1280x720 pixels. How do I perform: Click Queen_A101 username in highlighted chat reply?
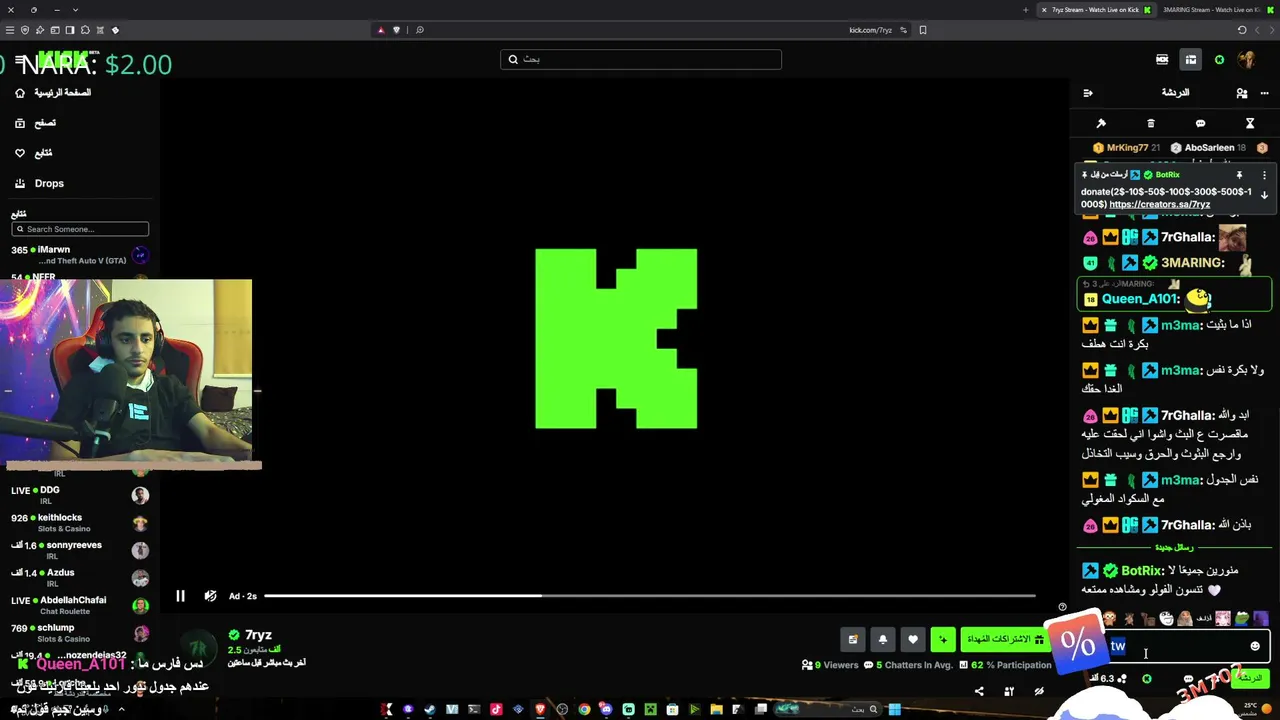click(x=1141, y=299)
